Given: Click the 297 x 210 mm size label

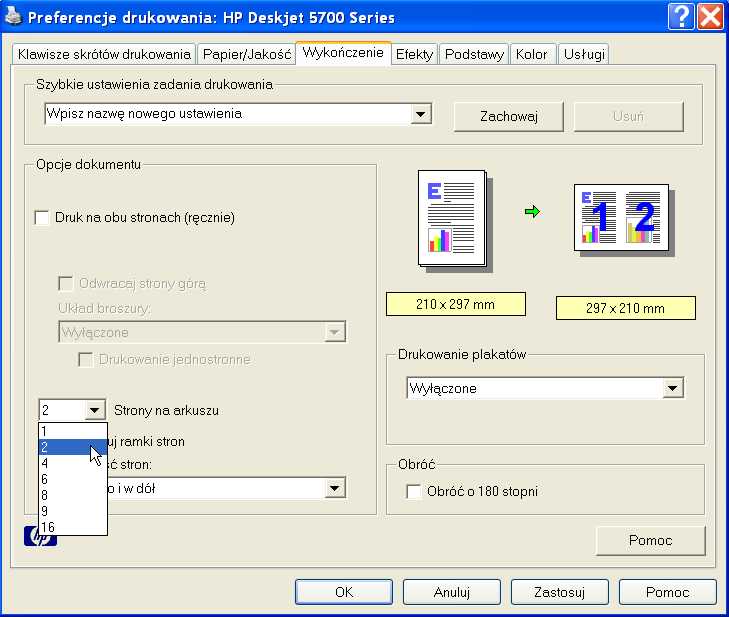Looking at the screenshot, I should pyautogui.click(x=625, y=308).
